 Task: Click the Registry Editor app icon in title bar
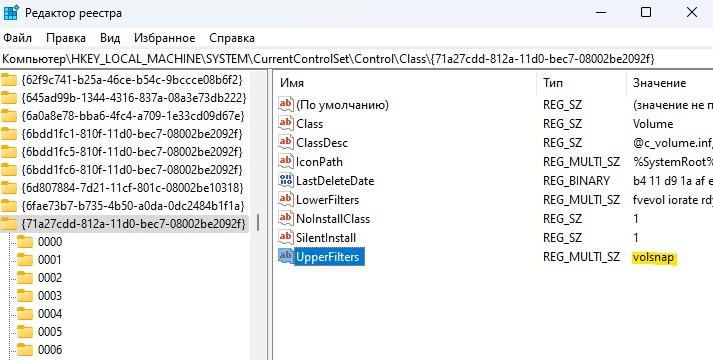pyautogui.click(x=10, y=12)
